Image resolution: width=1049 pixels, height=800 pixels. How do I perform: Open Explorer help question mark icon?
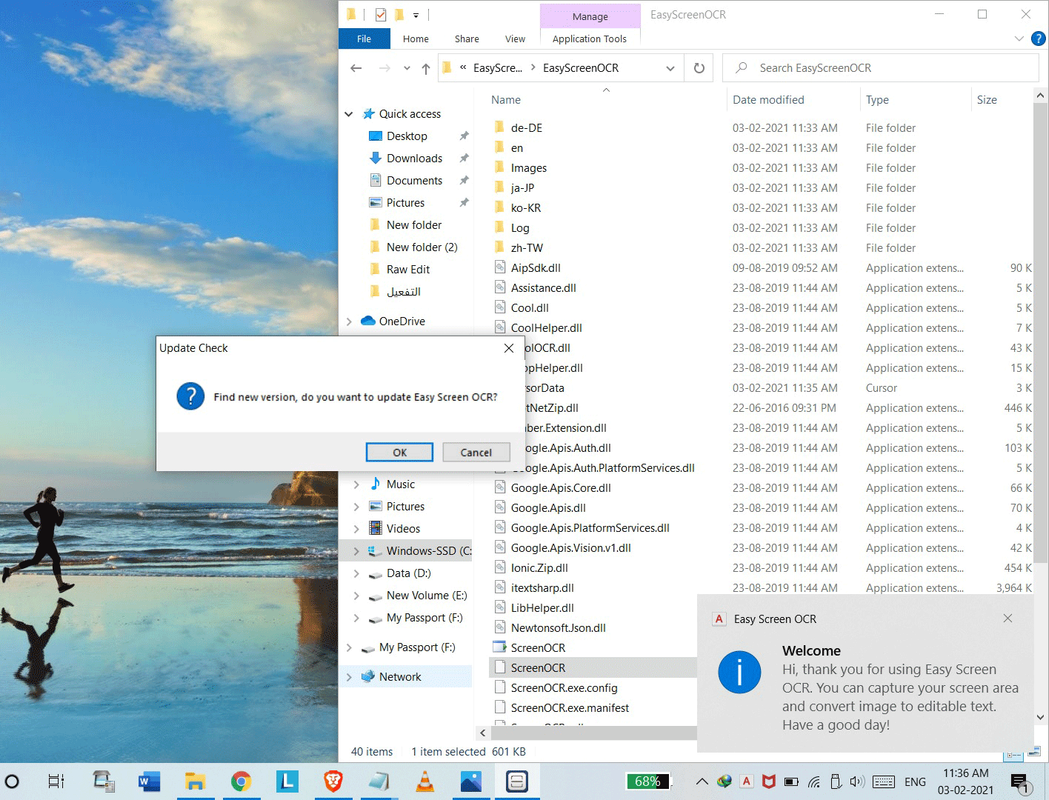(x=1038, y=39)
